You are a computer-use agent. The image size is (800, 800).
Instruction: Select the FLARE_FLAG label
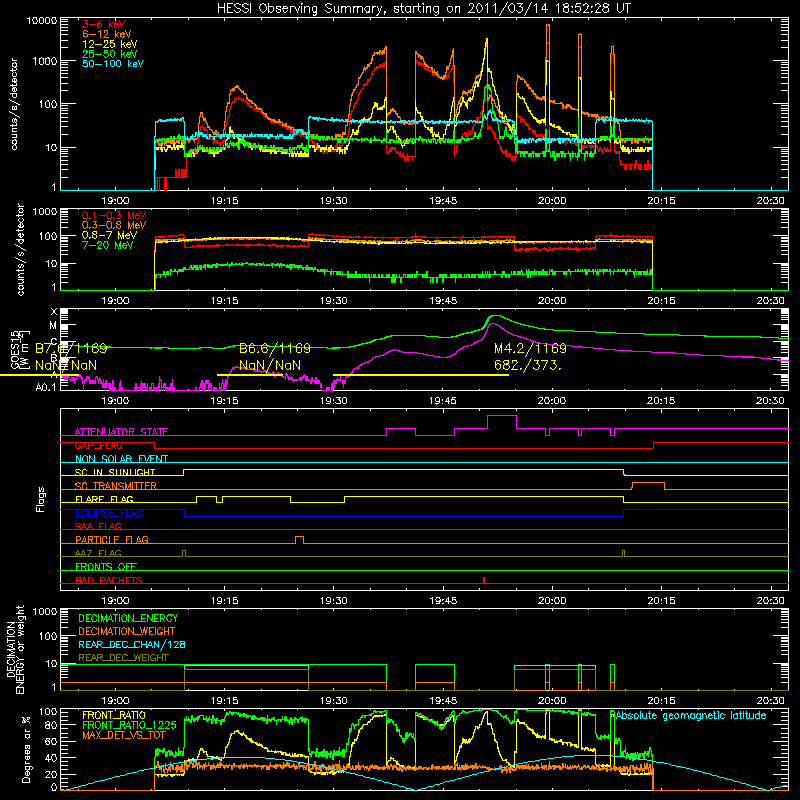pos(104,499)
